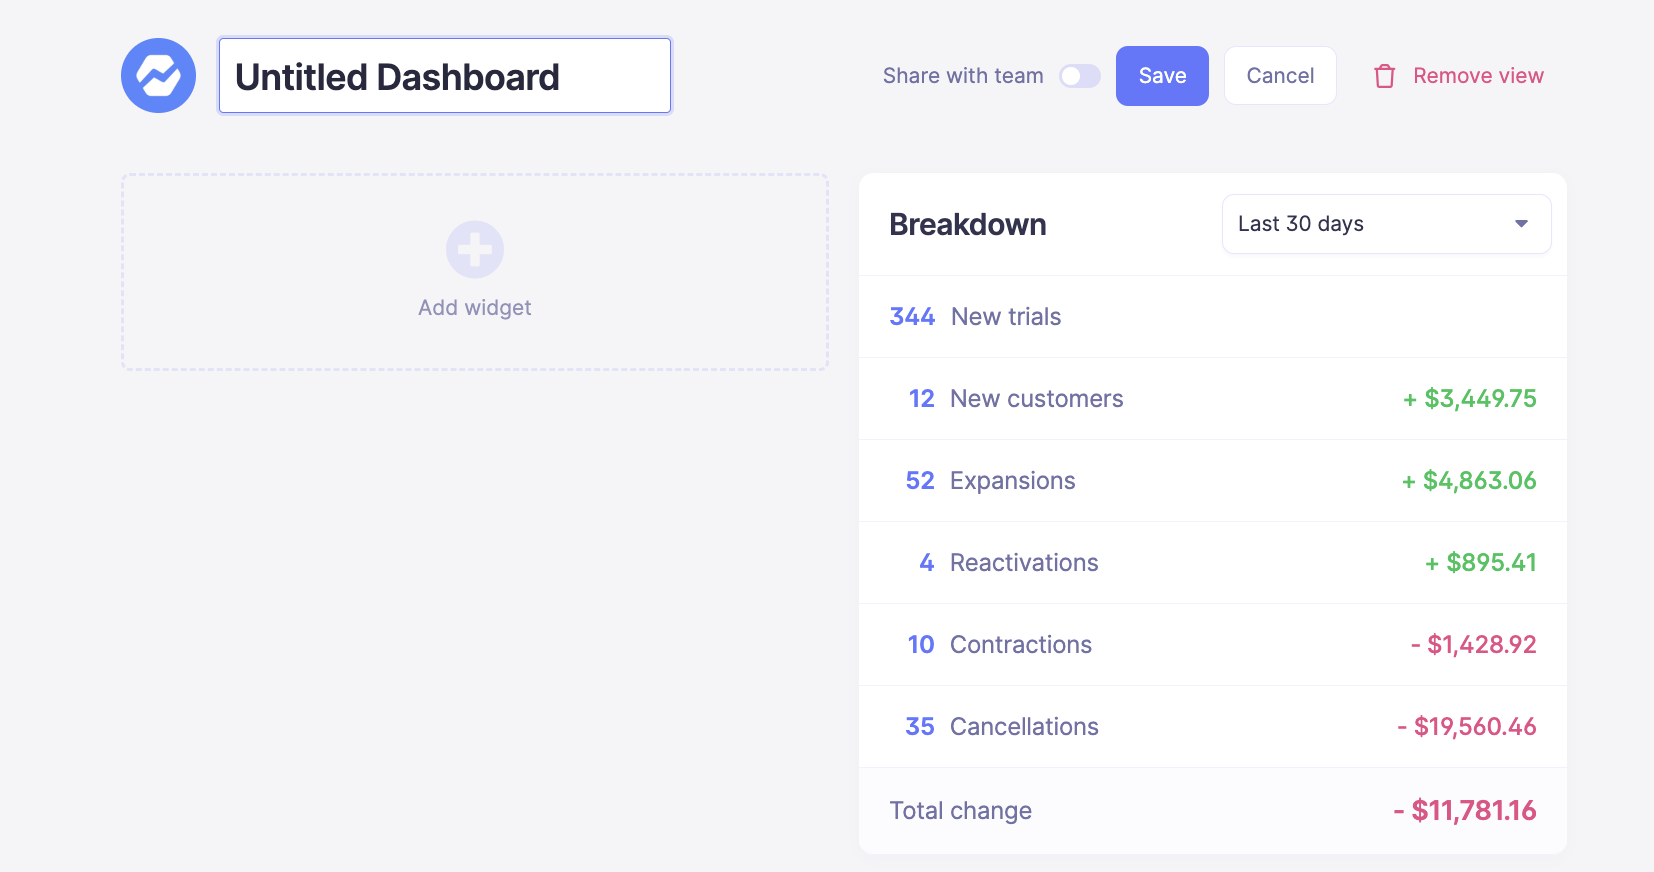
Task: Click the Baremetrics logo icon
Action: pos(158,76)
